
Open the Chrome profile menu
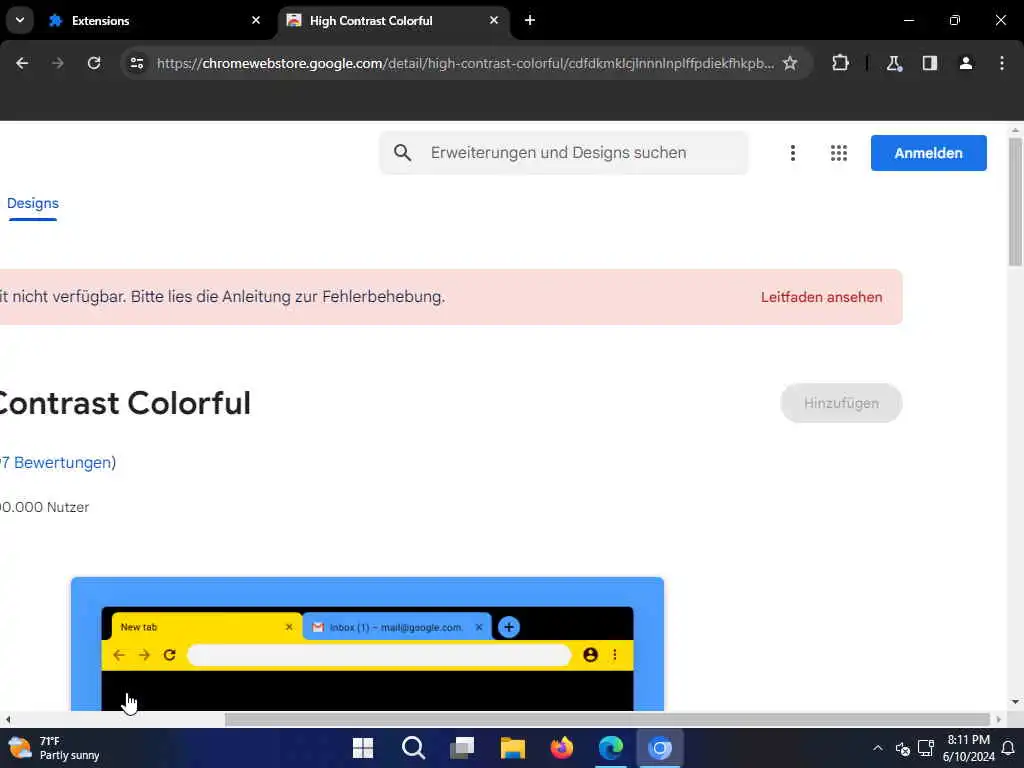click(966, 63)
